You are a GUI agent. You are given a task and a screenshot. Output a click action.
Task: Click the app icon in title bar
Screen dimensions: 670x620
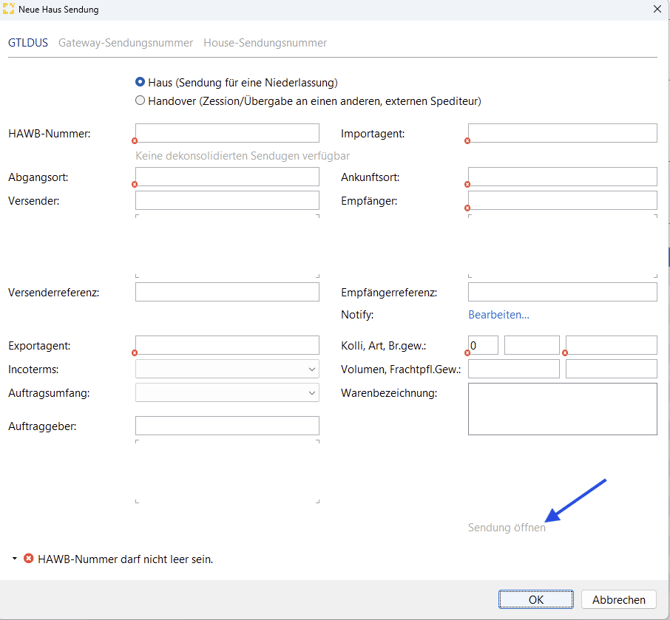pyautogui.click(x=9, y=9)
